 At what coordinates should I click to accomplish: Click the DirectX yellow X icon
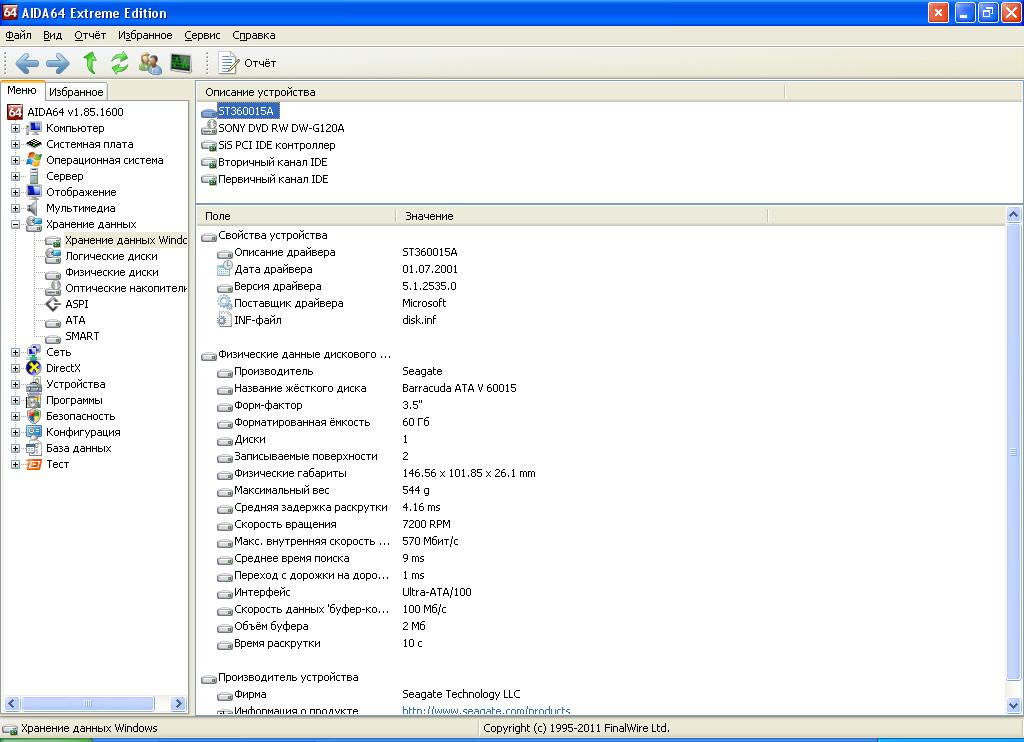point(34,368)
